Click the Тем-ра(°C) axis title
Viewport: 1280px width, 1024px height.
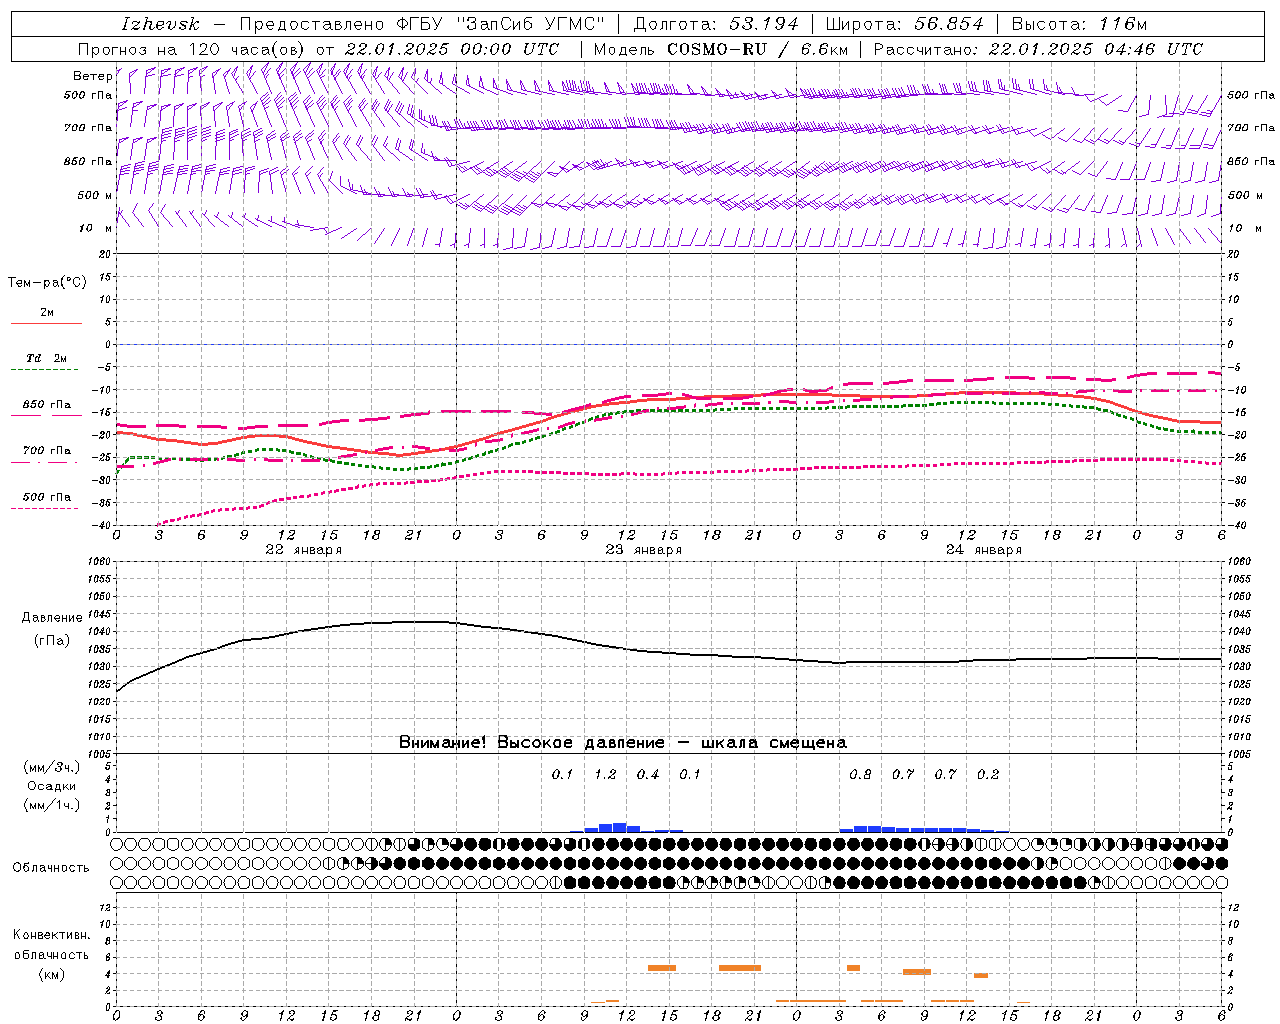[47, 283]
